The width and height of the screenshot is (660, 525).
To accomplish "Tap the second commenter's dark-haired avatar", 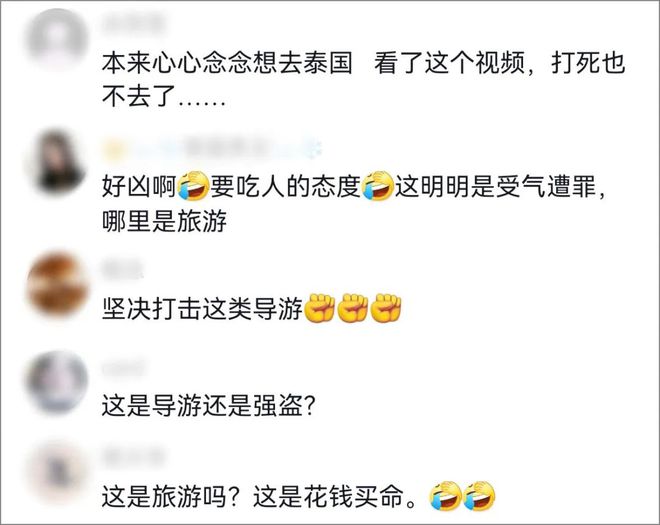I will point(58,162).
